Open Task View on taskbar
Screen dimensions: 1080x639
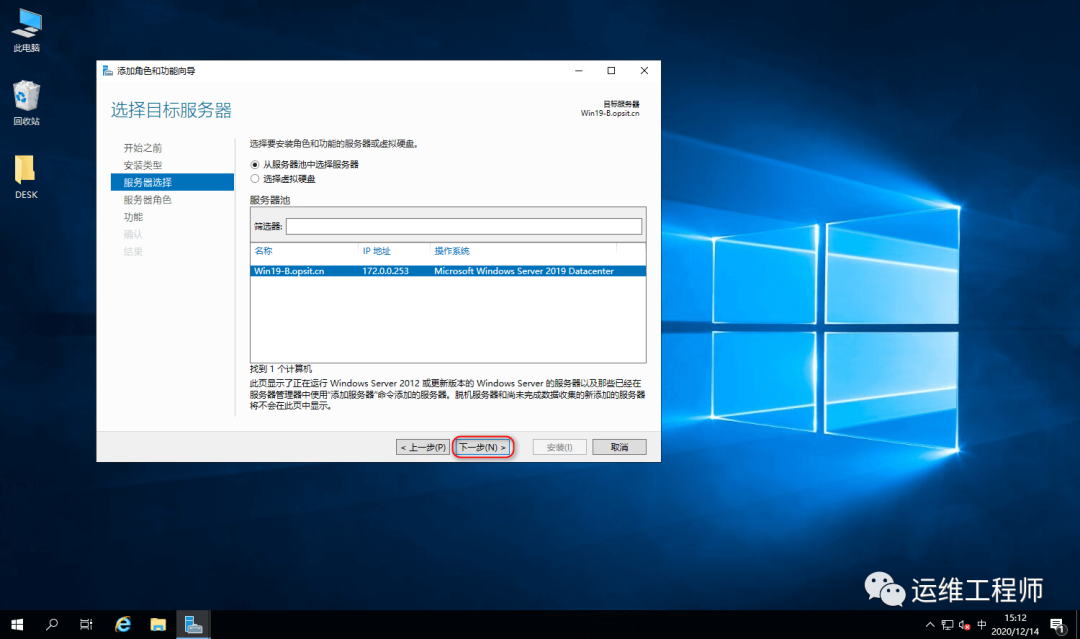86,625
